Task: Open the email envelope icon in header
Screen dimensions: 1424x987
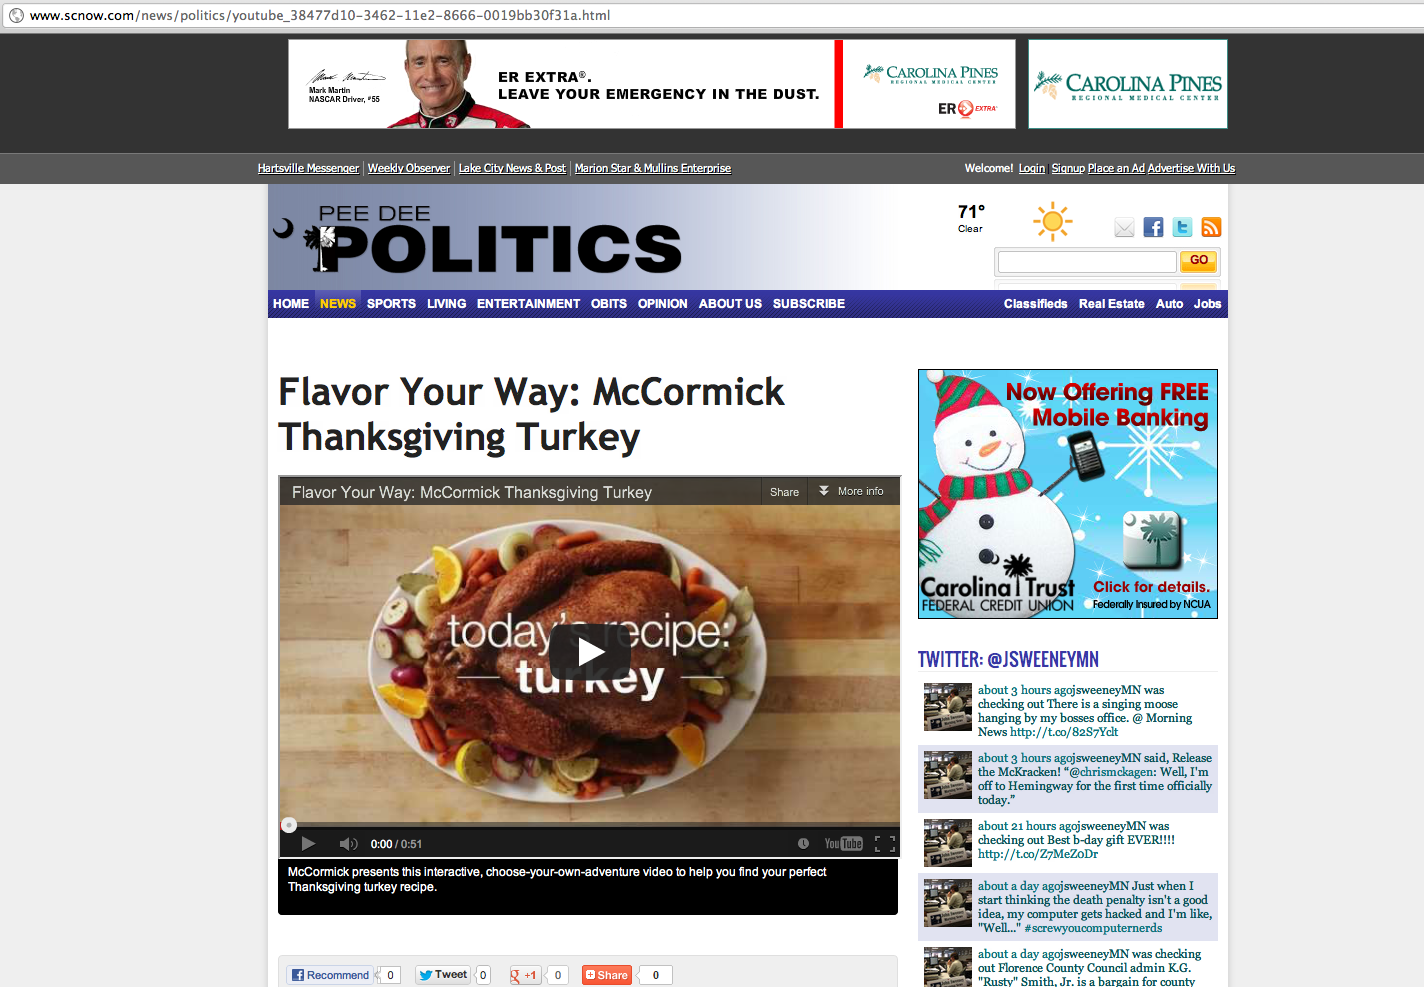Action: [1124, 228]
